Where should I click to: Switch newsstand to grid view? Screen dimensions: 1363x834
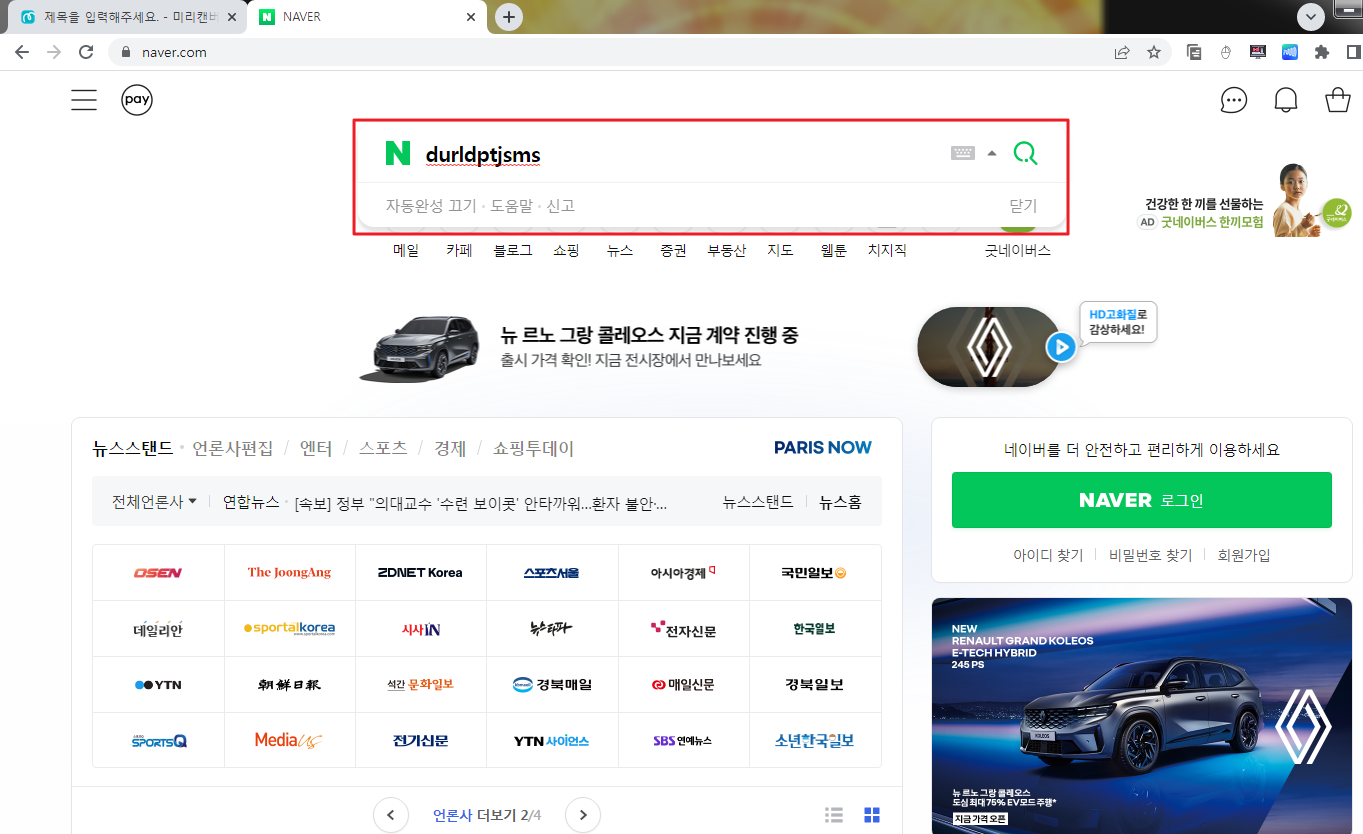click(872, 815)
